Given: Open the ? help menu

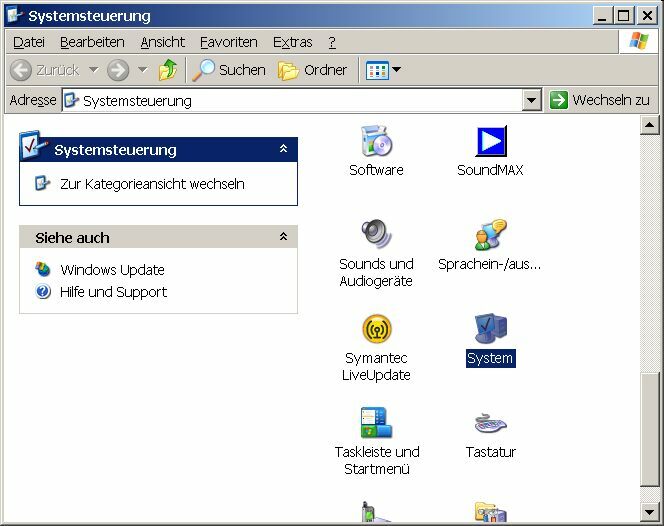Looking at the screenshot, I should pos(332,42).
